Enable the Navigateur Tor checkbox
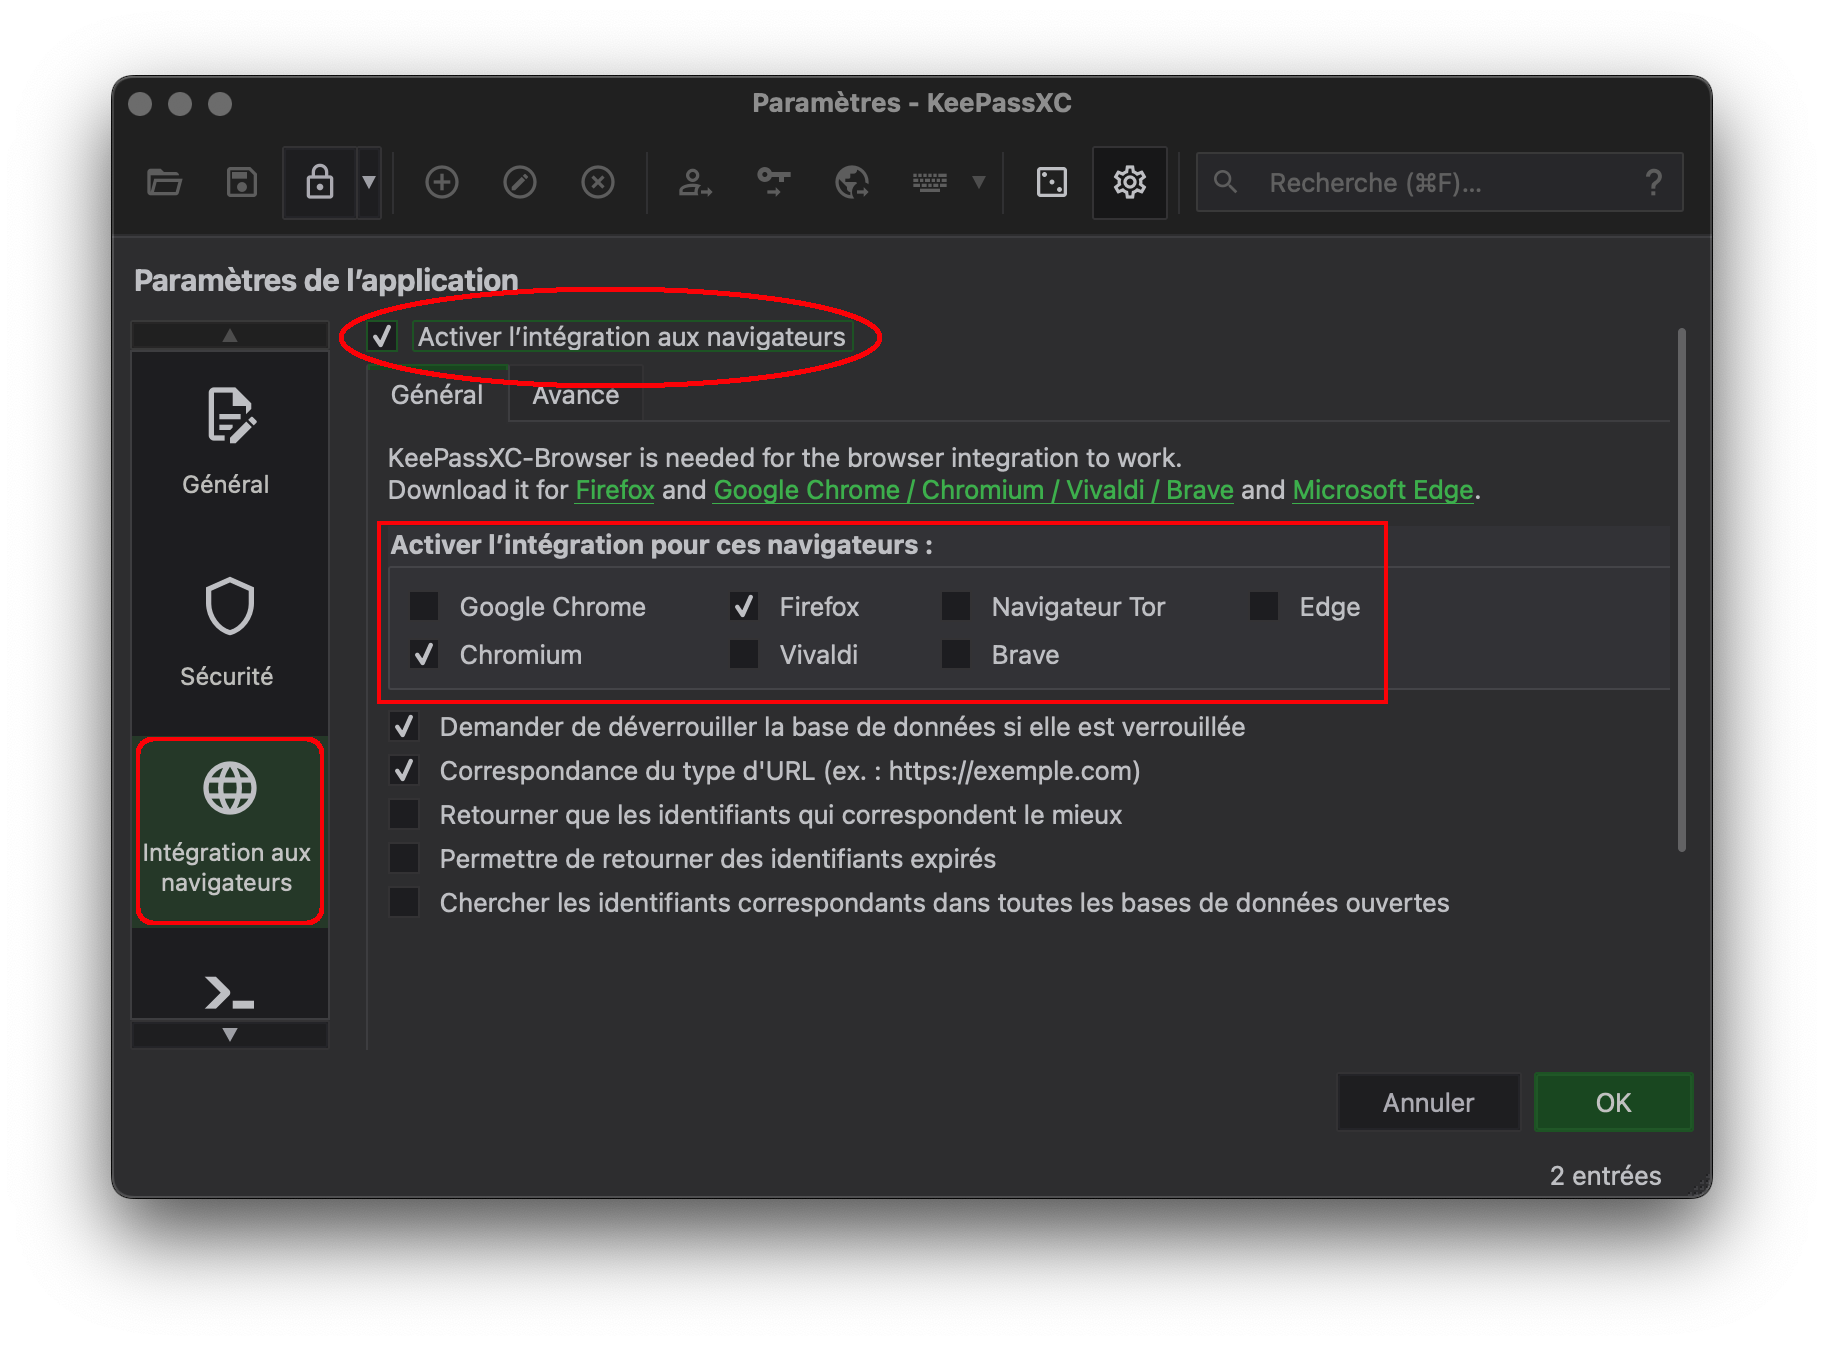 [956, 606]
